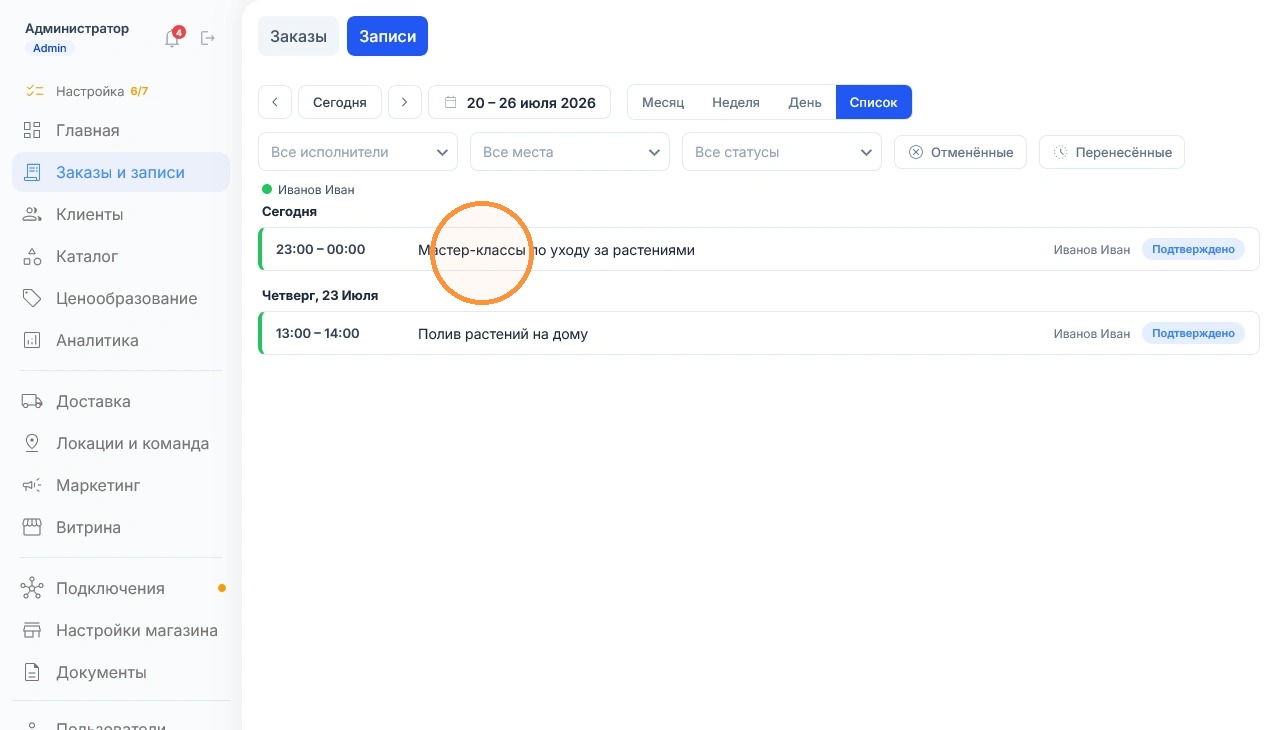Click the Отменённые cross-circle icon
Image resolution: width=1280 pixels, height=730 pixels.
915,152
